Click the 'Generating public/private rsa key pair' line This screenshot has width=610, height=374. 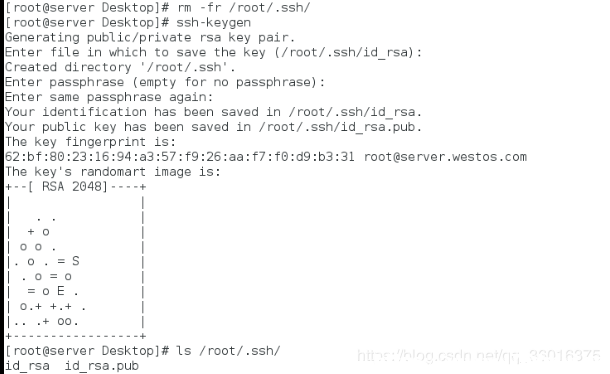click(150, 37)
